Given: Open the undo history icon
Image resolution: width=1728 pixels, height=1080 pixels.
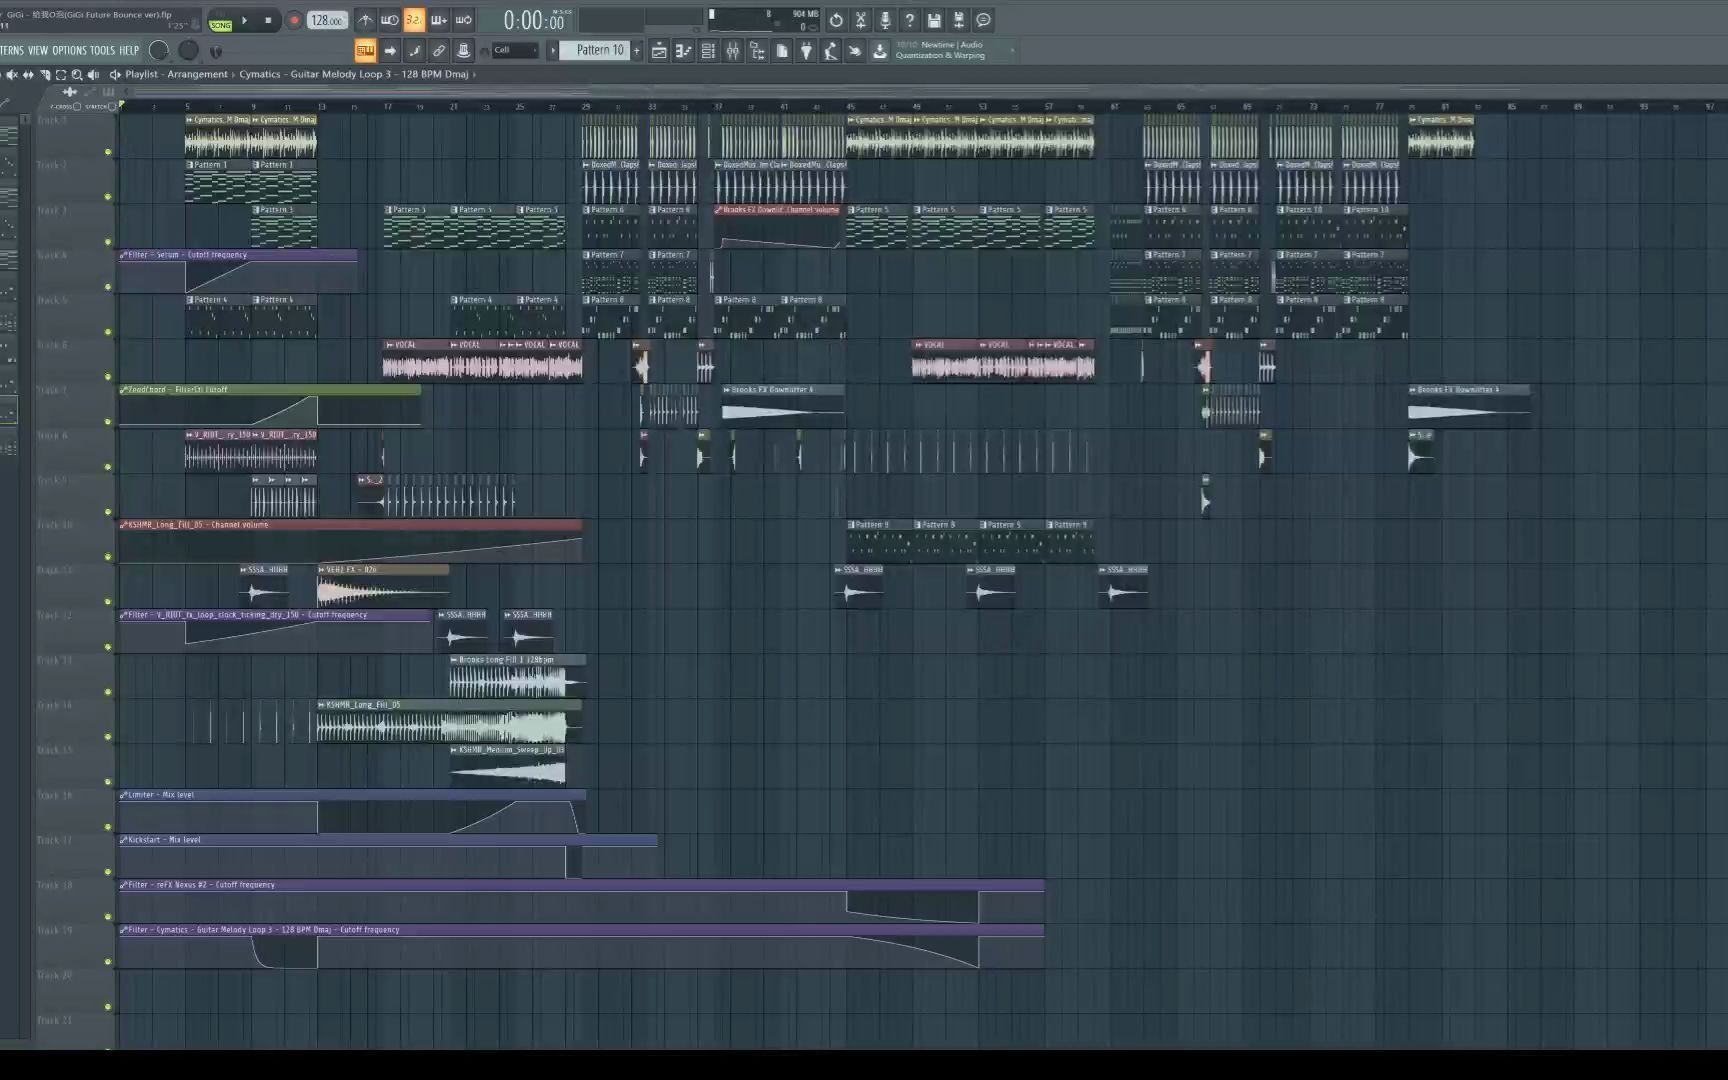Looking at the screenshot, I should (836, 20).
